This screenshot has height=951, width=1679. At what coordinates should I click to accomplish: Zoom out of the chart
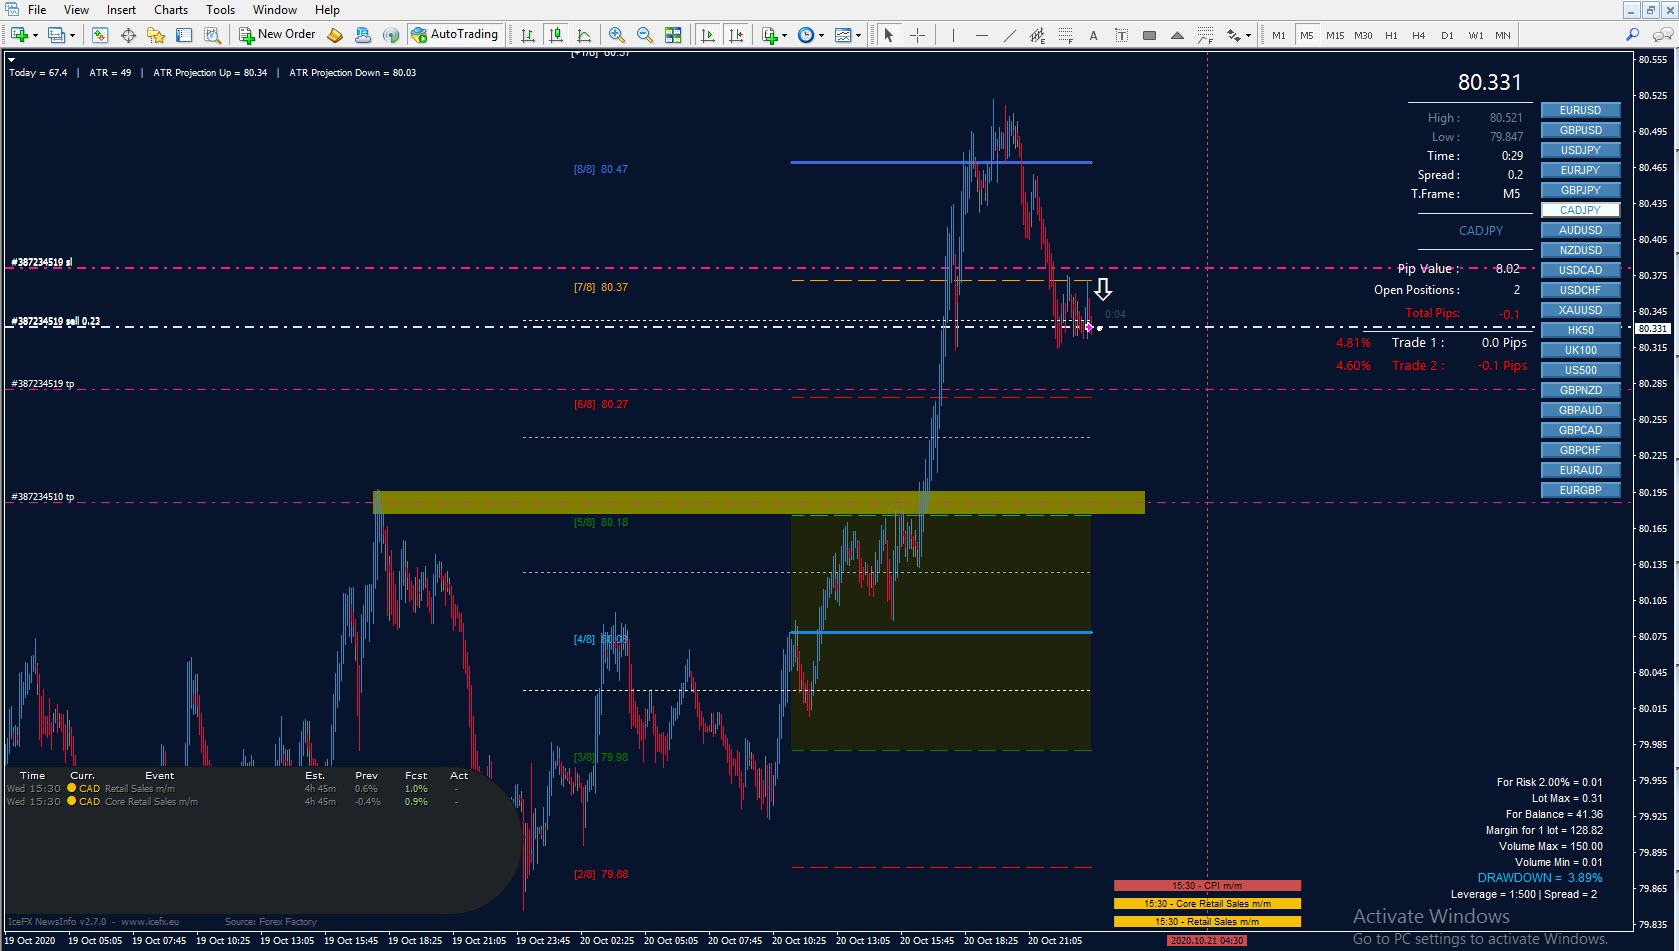click(x=645, y=35)
